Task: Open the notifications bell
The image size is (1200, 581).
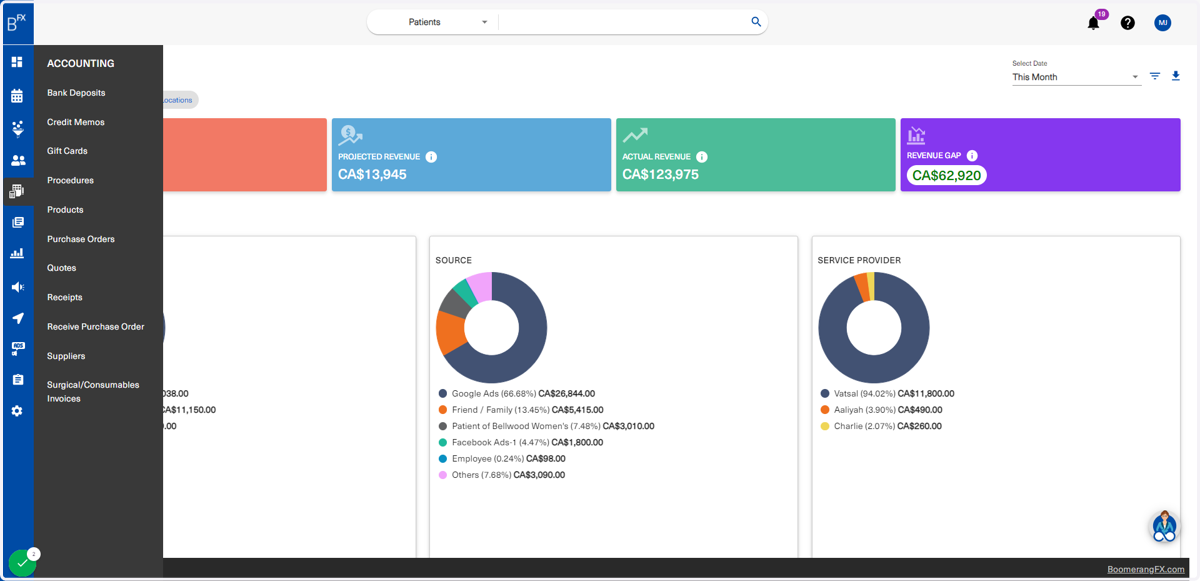Action: [x=1093, y=23]
